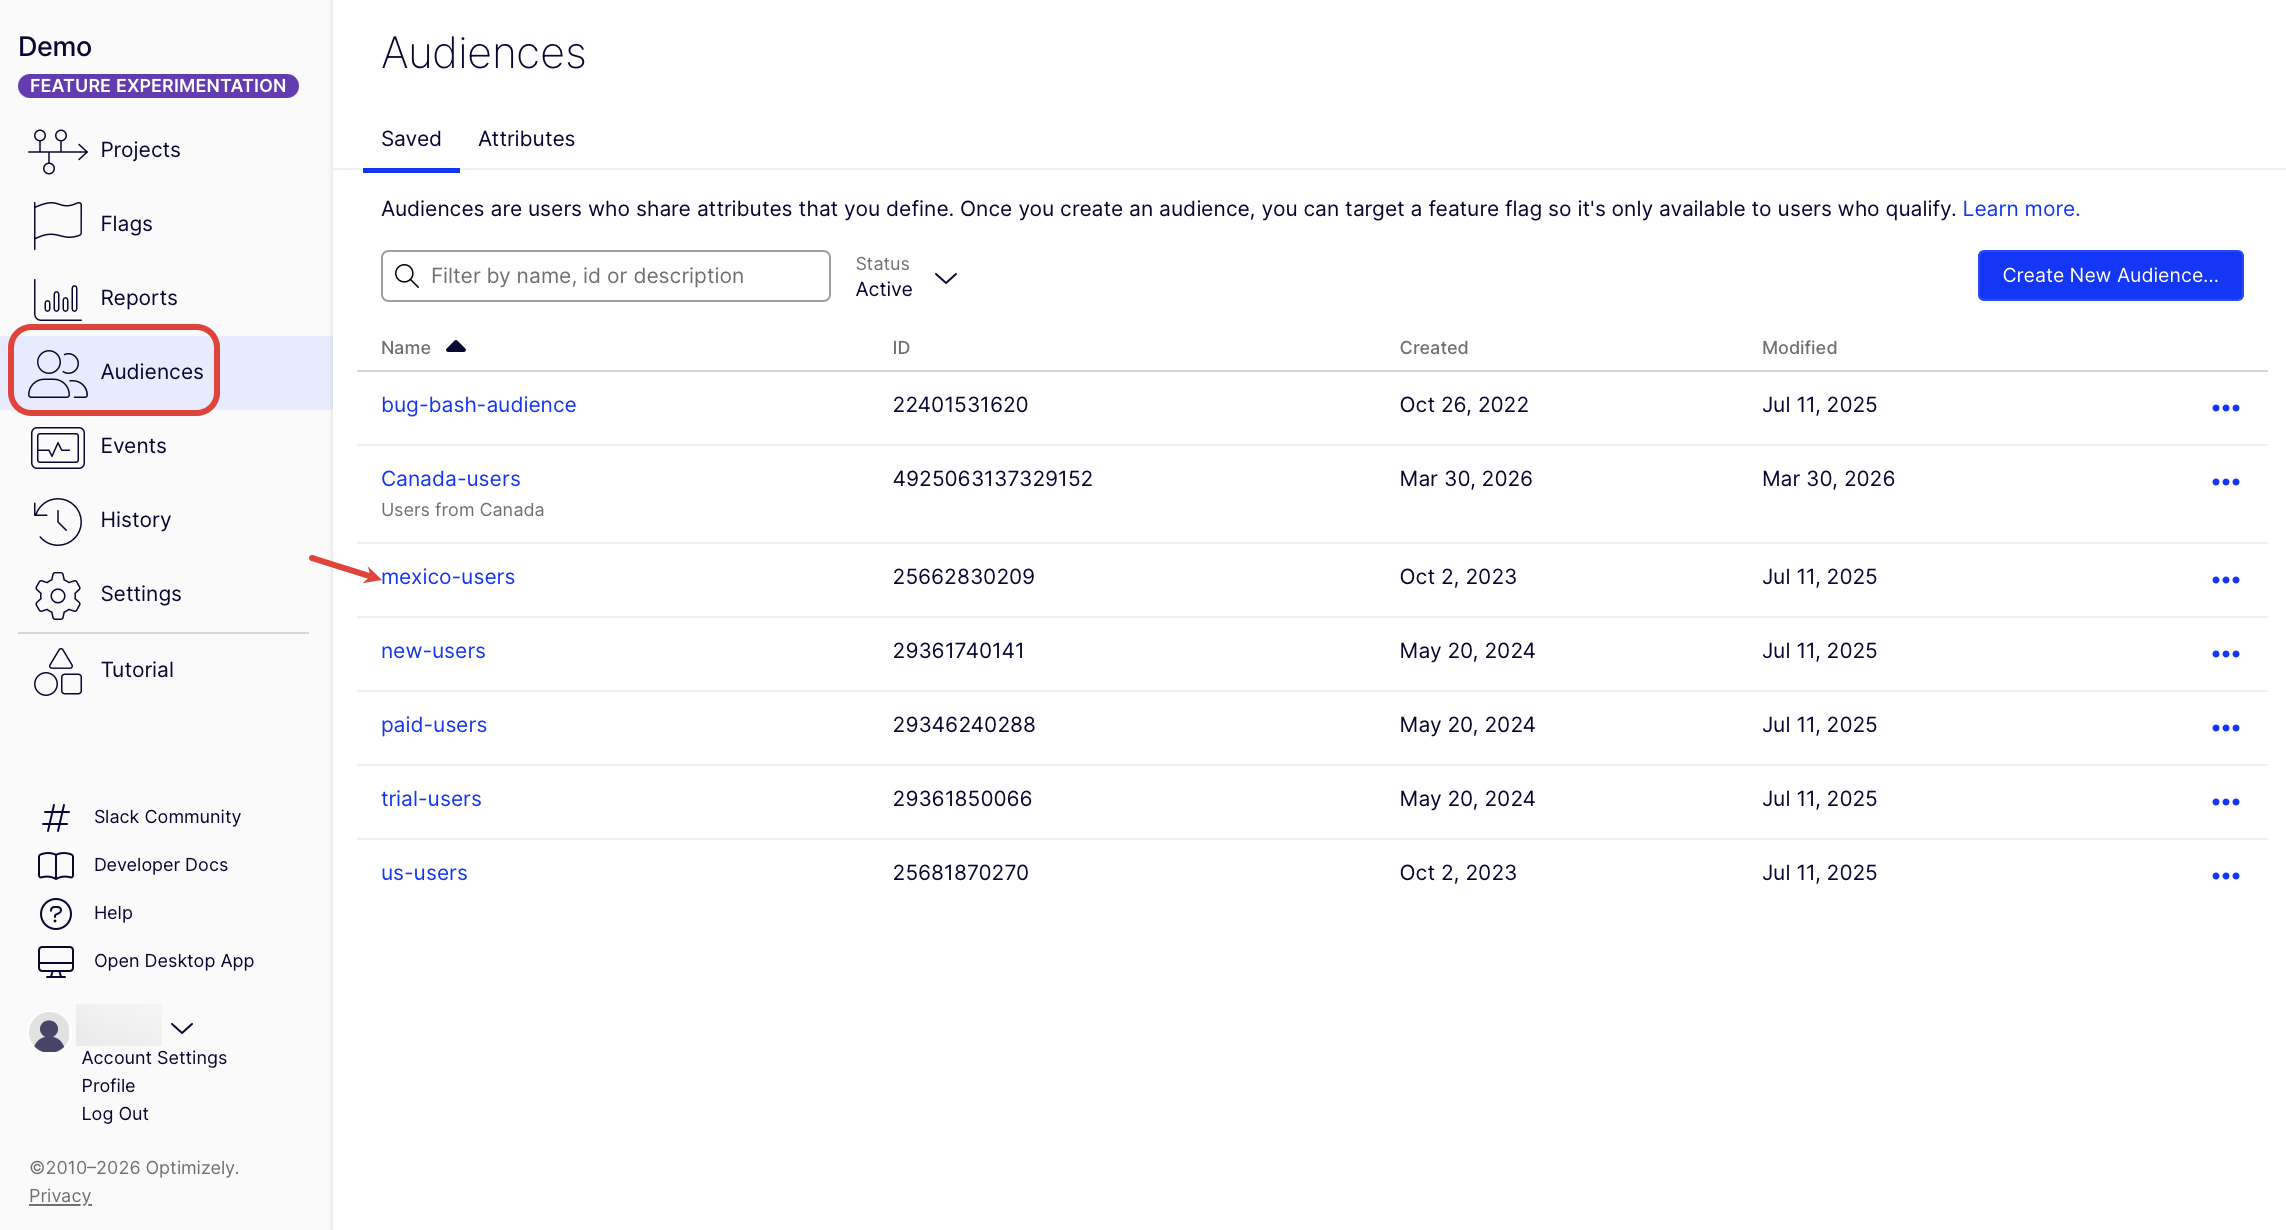
Task: Click the Help question mark icon
Action: pyautogui.click(x=56, y=913)
